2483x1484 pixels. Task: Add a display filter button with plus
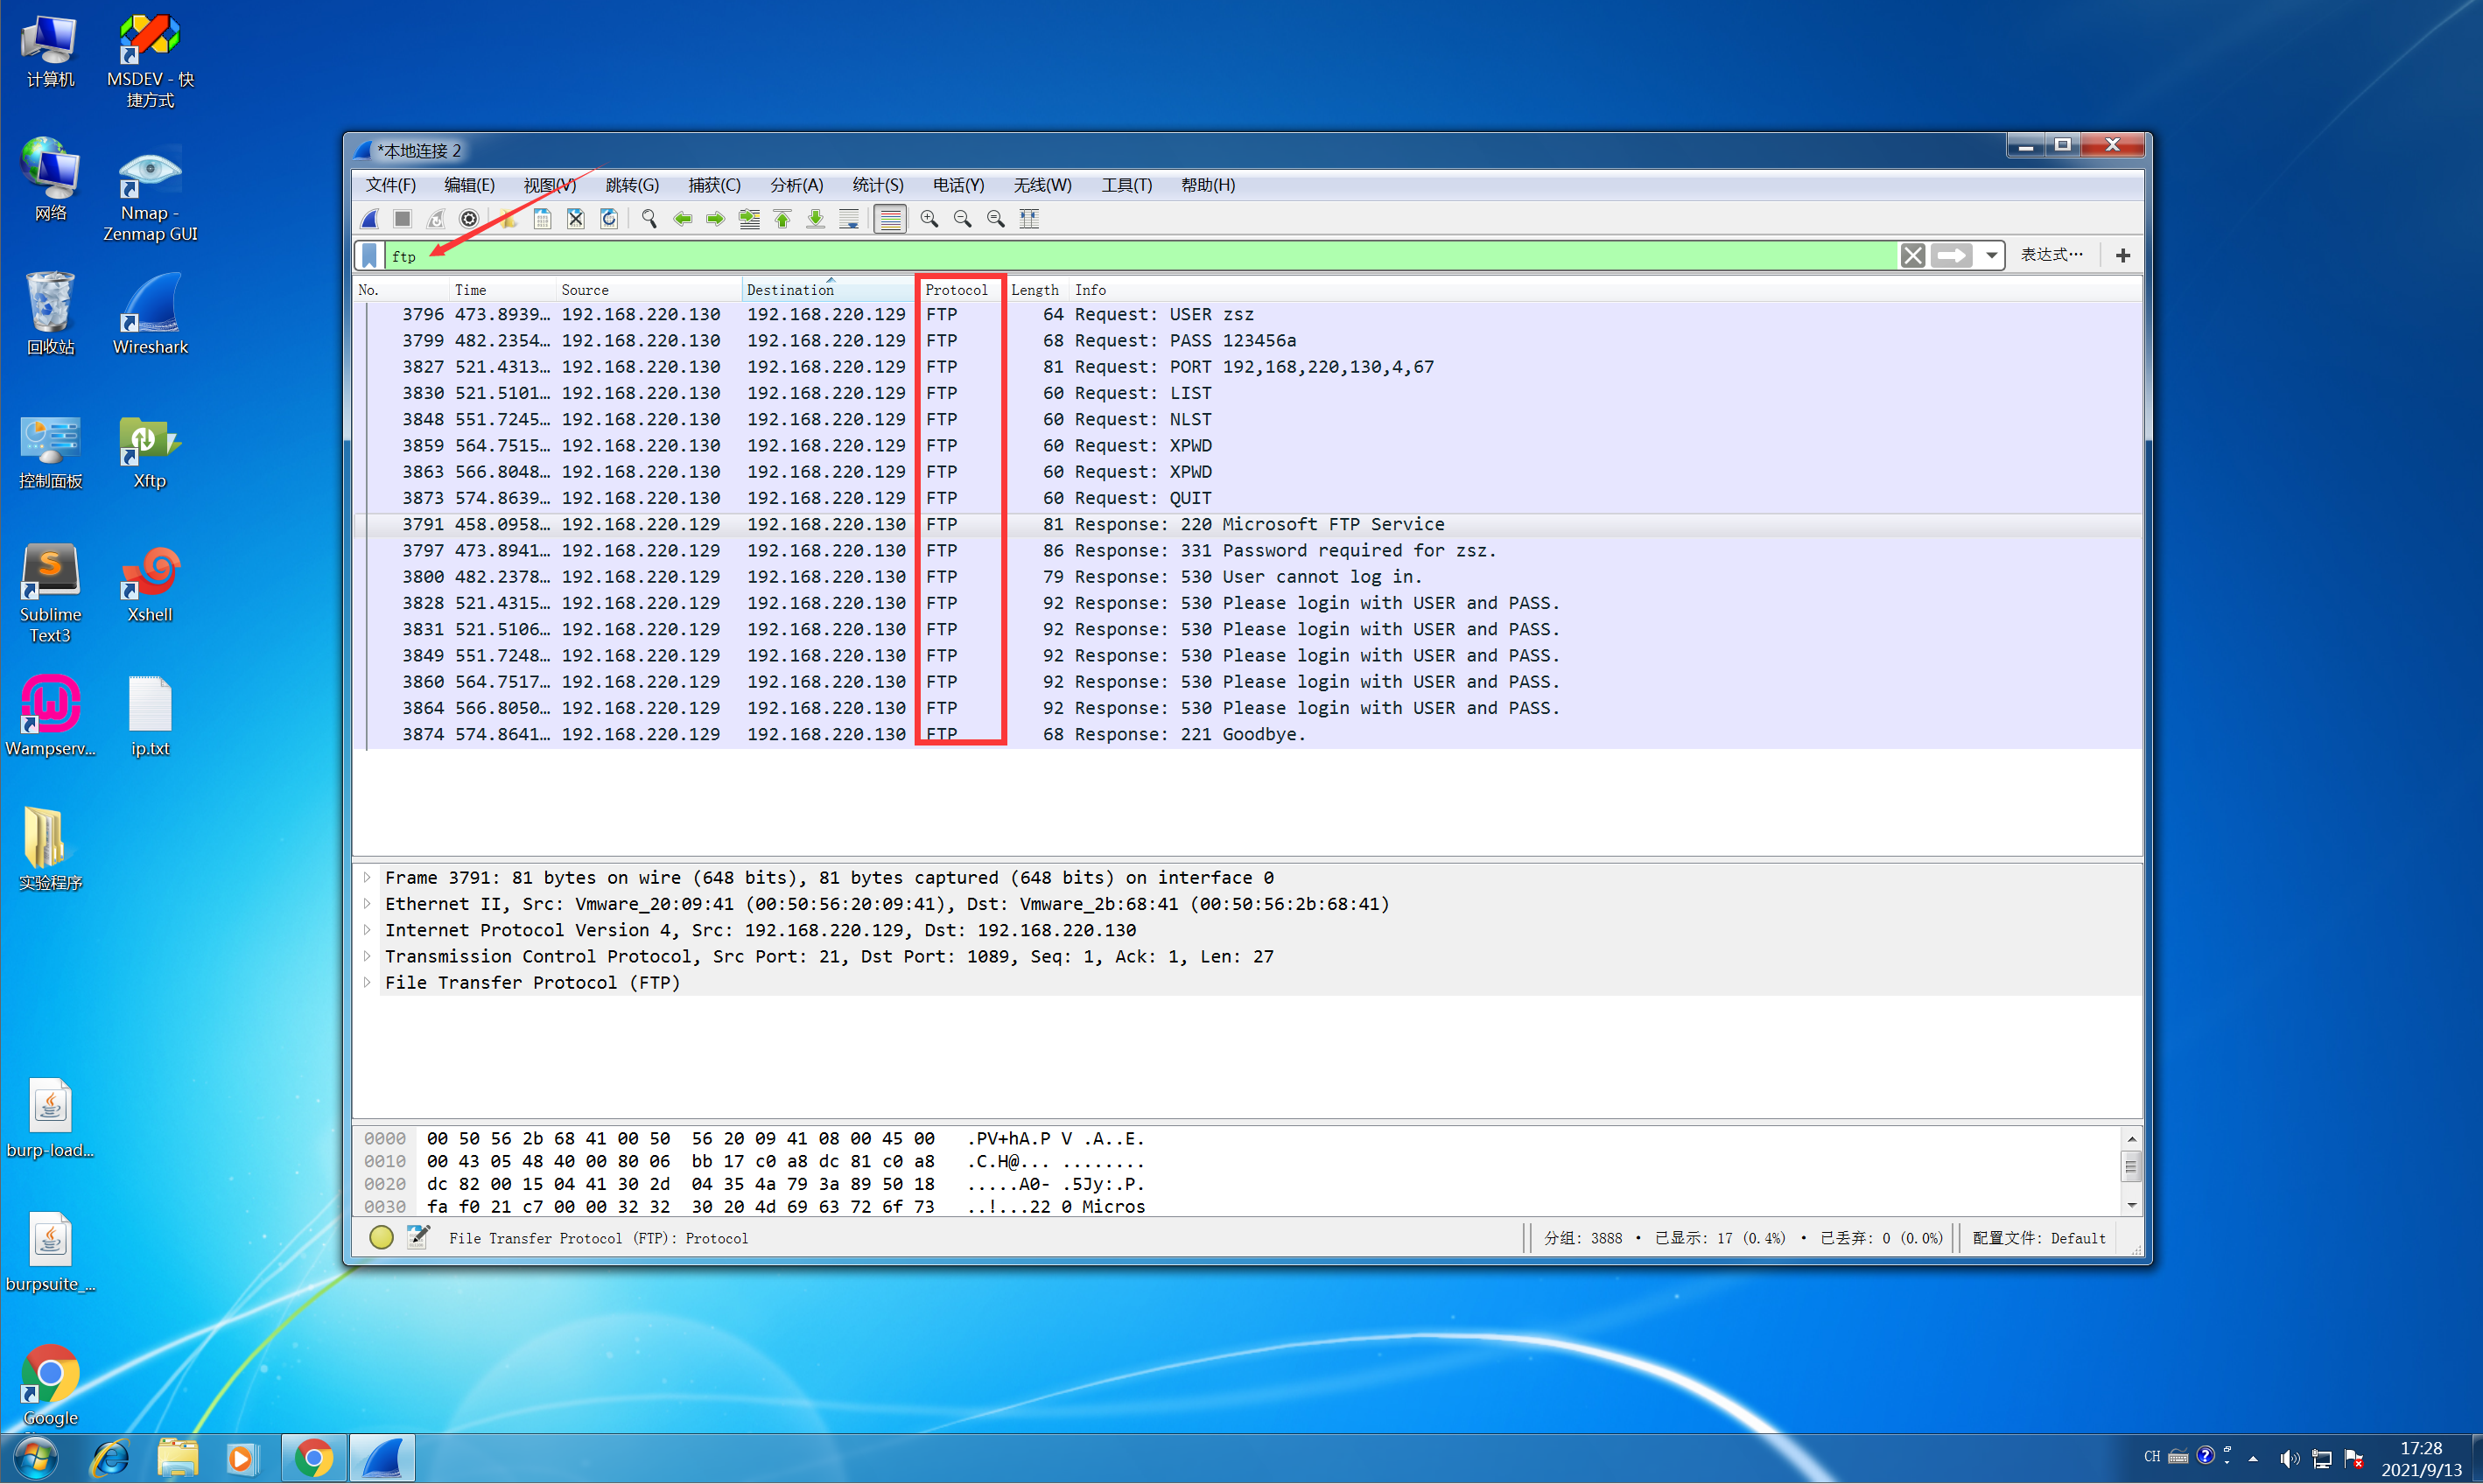point(2122,256)
